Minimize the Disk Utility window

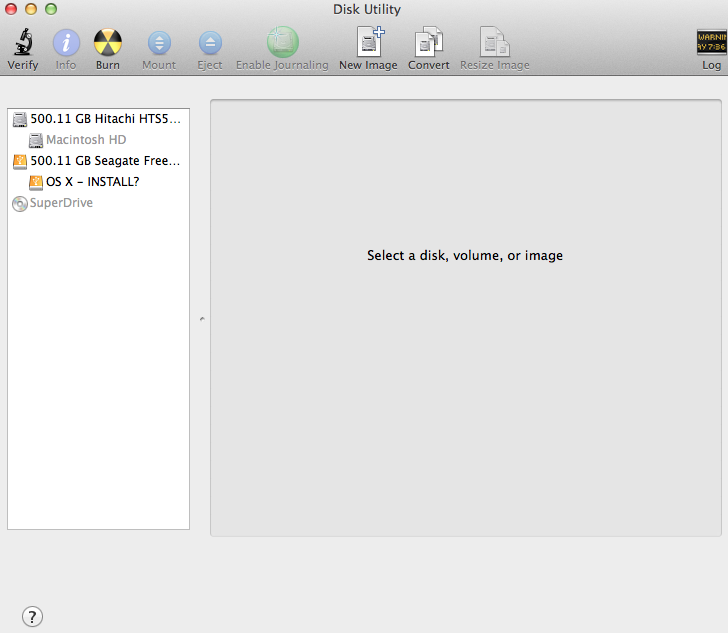(x=31, y=9)
